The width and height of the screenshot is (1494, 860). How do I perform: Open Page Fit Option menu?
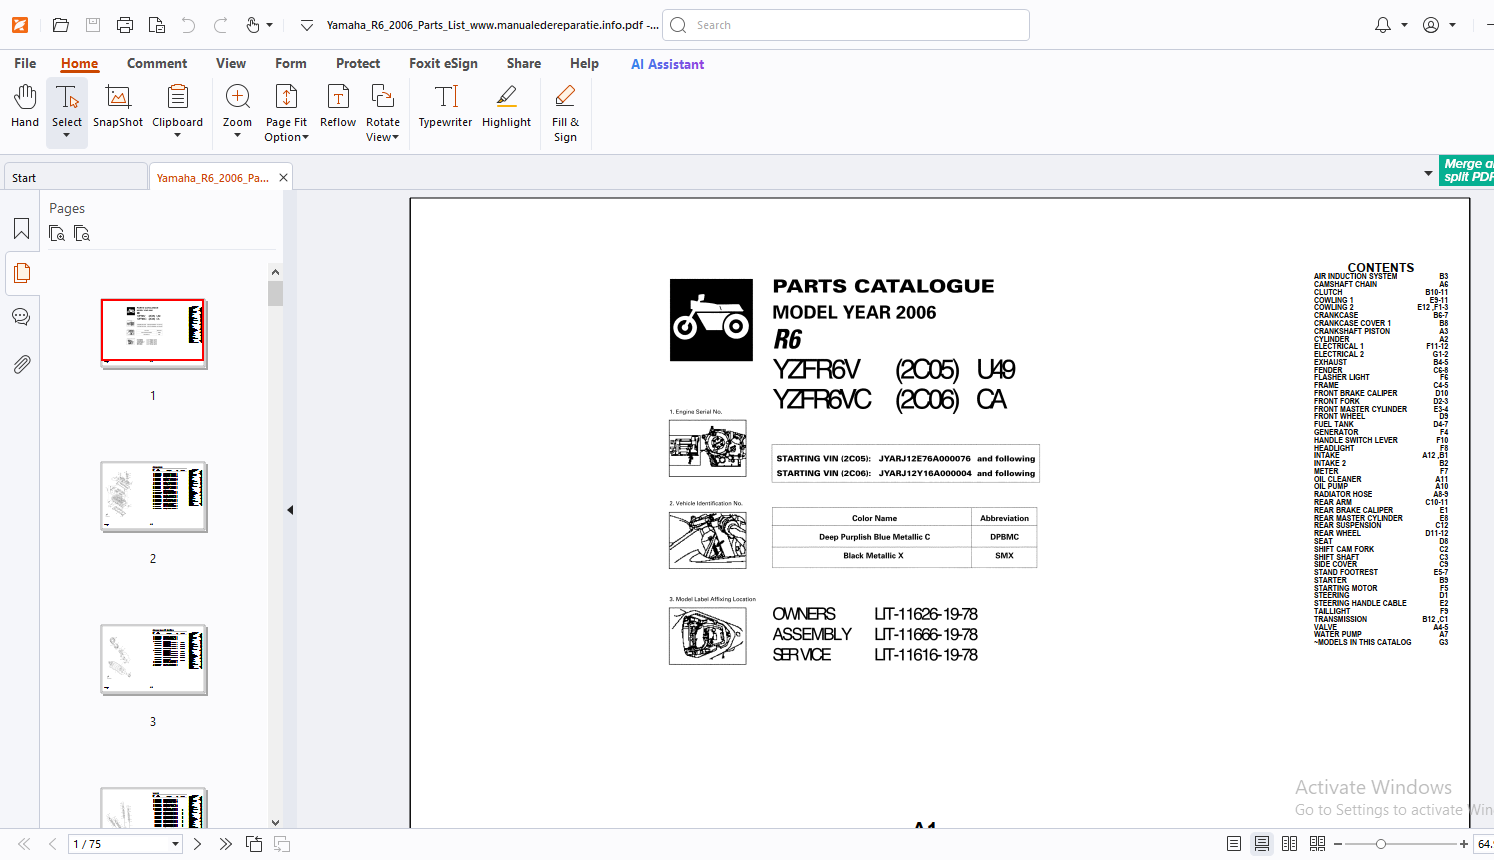(286, 113)
